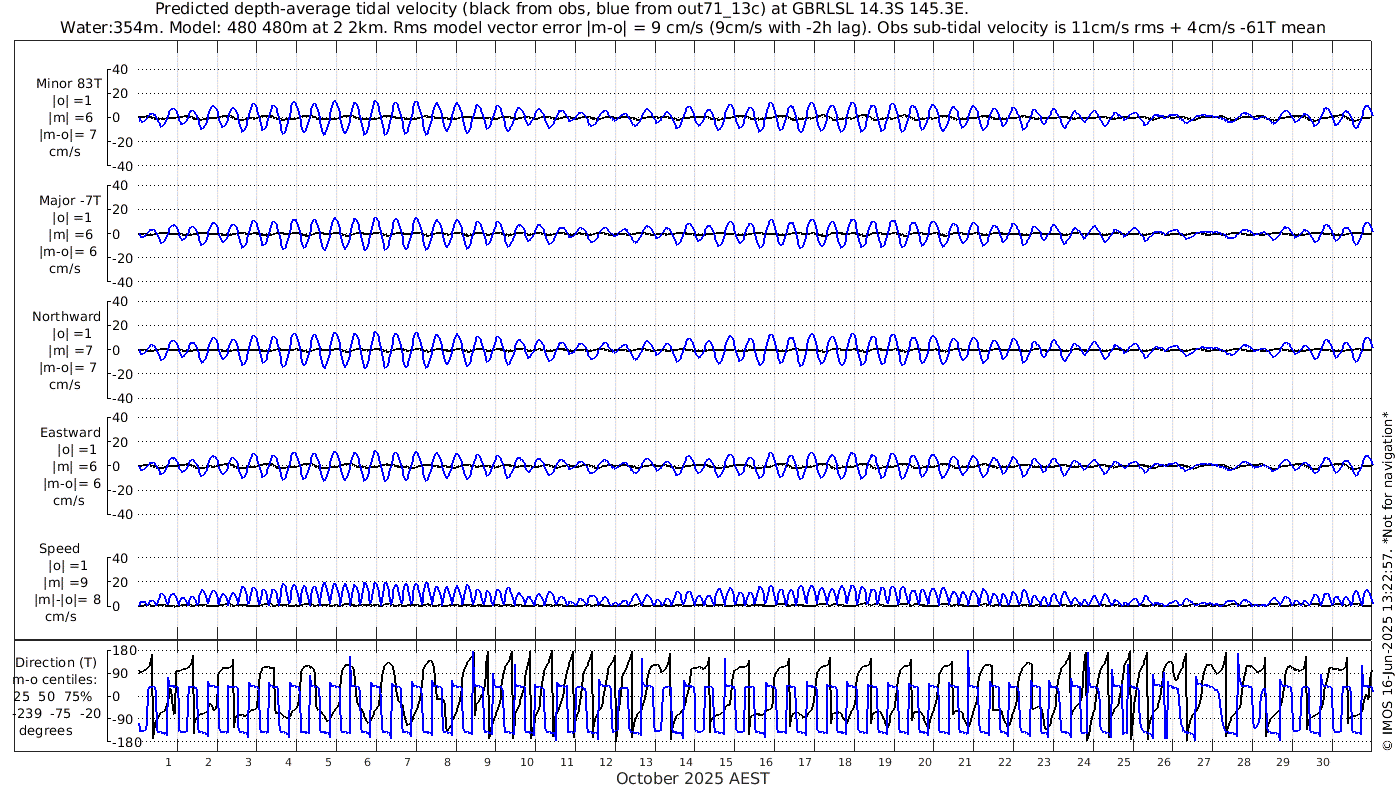Image resolution: width=1400 pixels, height=800 pixels.
Task: Click the -90 tick on the Direction axis
Action: point(122,719)
